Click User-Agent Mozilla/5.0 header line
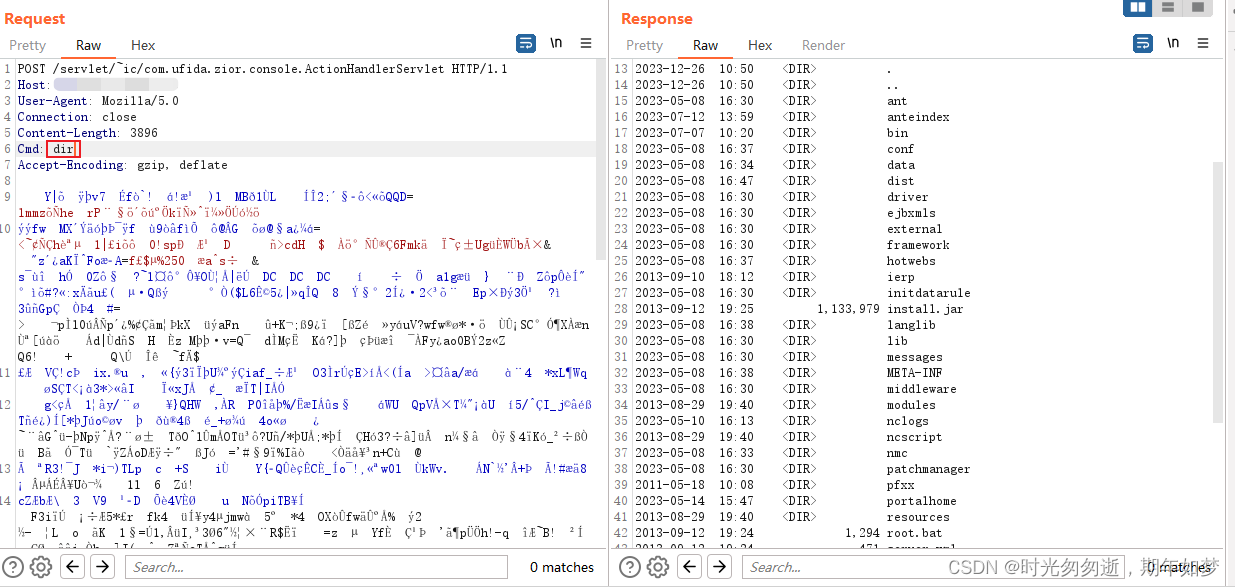 coord(98,101)
